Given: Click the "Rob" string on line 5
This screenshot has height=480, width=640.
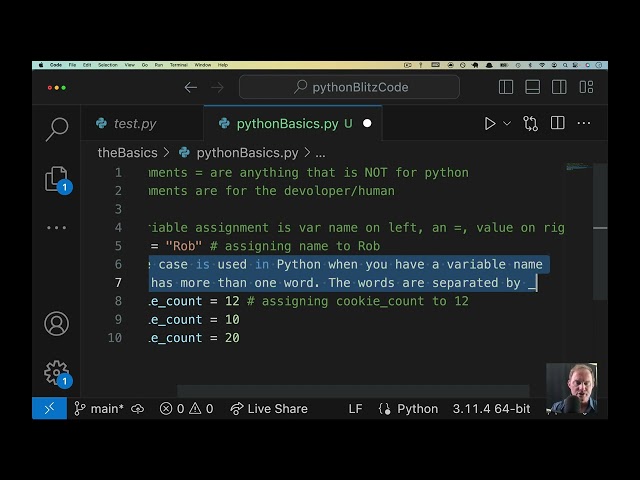Looking at the screenshot, I should click(184, 246).
